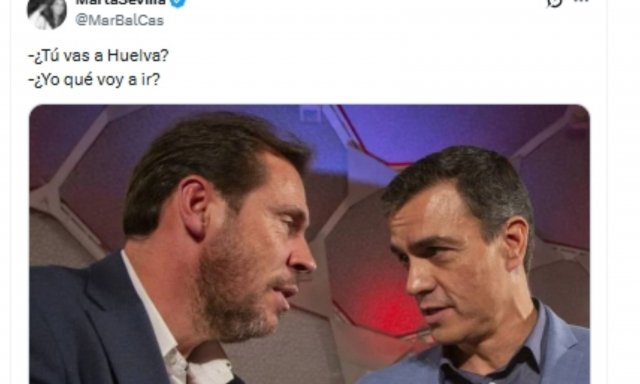Open the Grok explain icon on the post
The image size is (640, 384).
pyautogui.click(x=554, y=2)
